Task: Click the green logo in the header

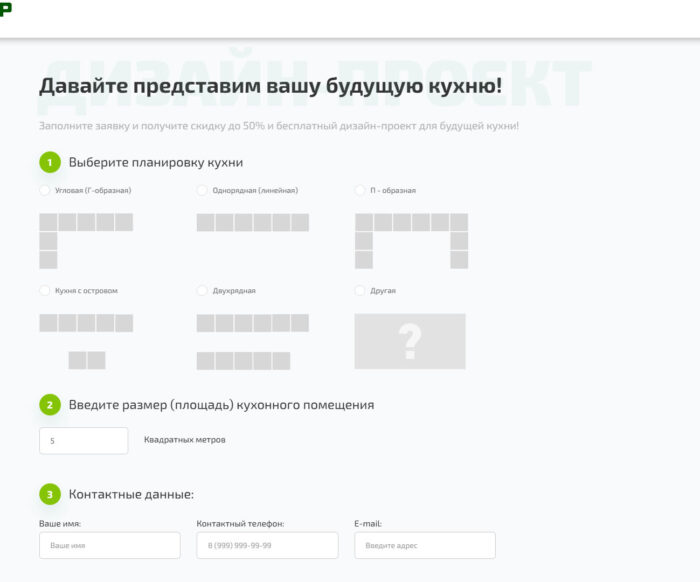Action: [6, 9]
